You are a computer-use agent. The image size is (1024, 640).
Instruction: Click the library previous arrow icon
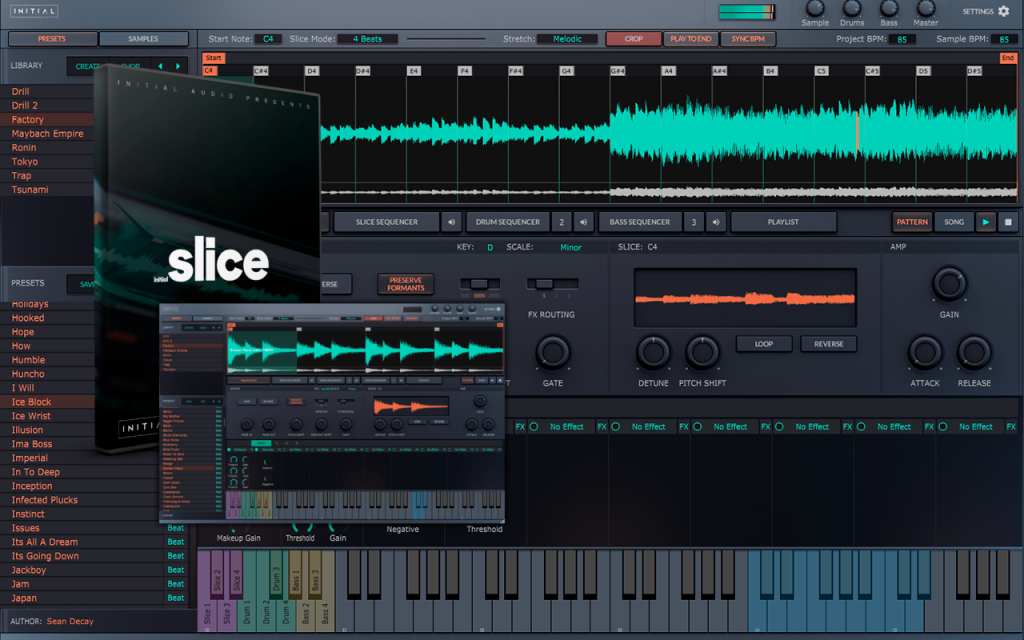(x=161, y=66)
